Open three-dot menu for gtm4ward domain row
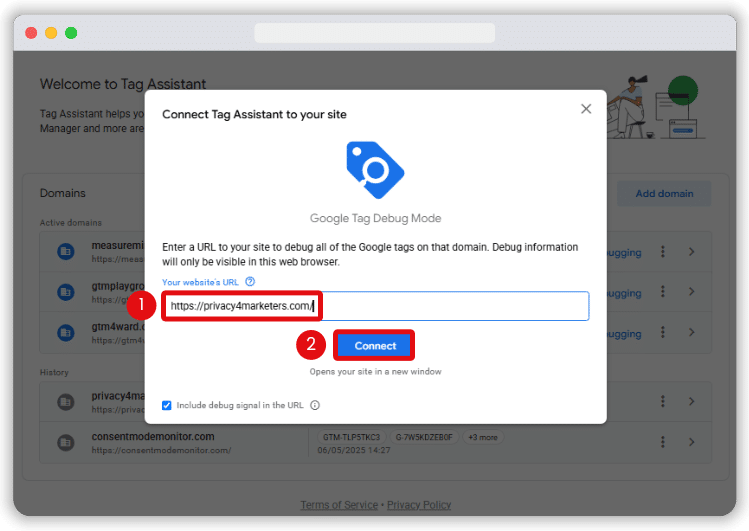749x531 pixels. pyautogui.click(x=663, y=332)
